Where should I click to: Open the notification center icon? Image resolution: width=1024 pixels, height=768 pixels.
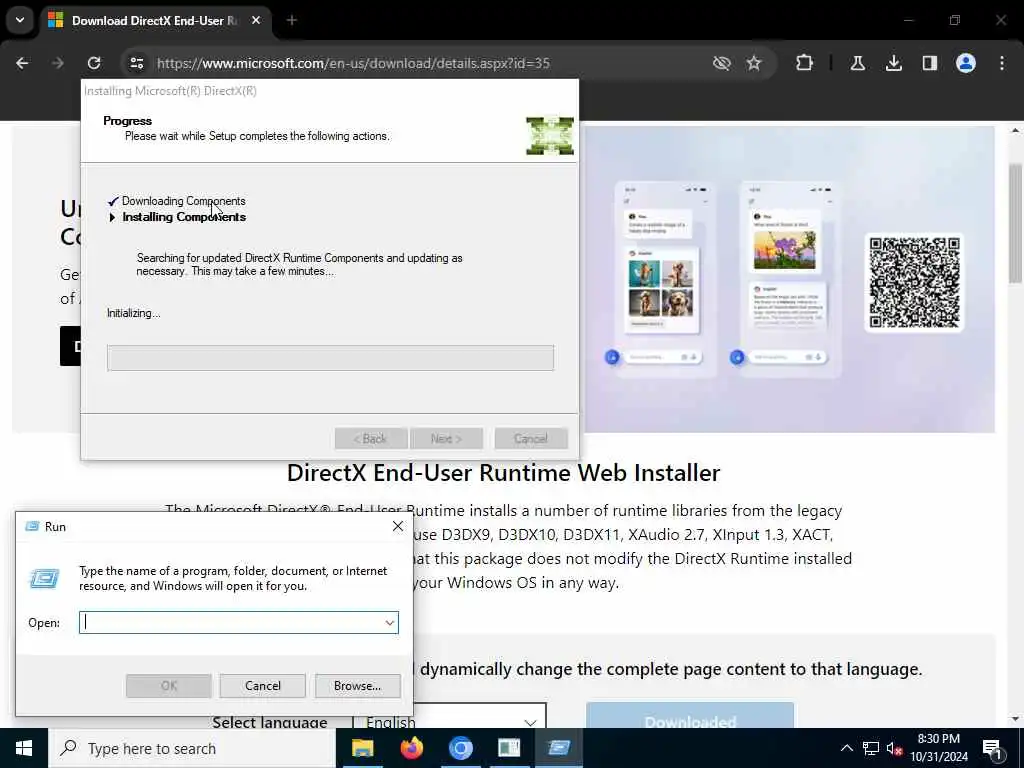pos(992,748)
